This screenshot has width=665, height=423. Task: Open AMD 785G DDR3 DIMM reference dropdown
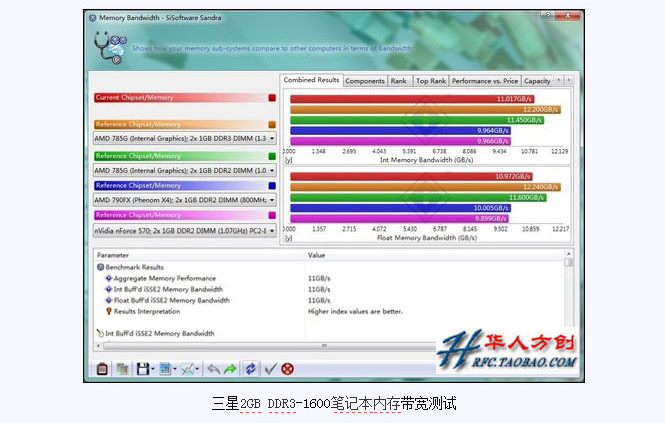pyautogui.click(x=184, y=138)
